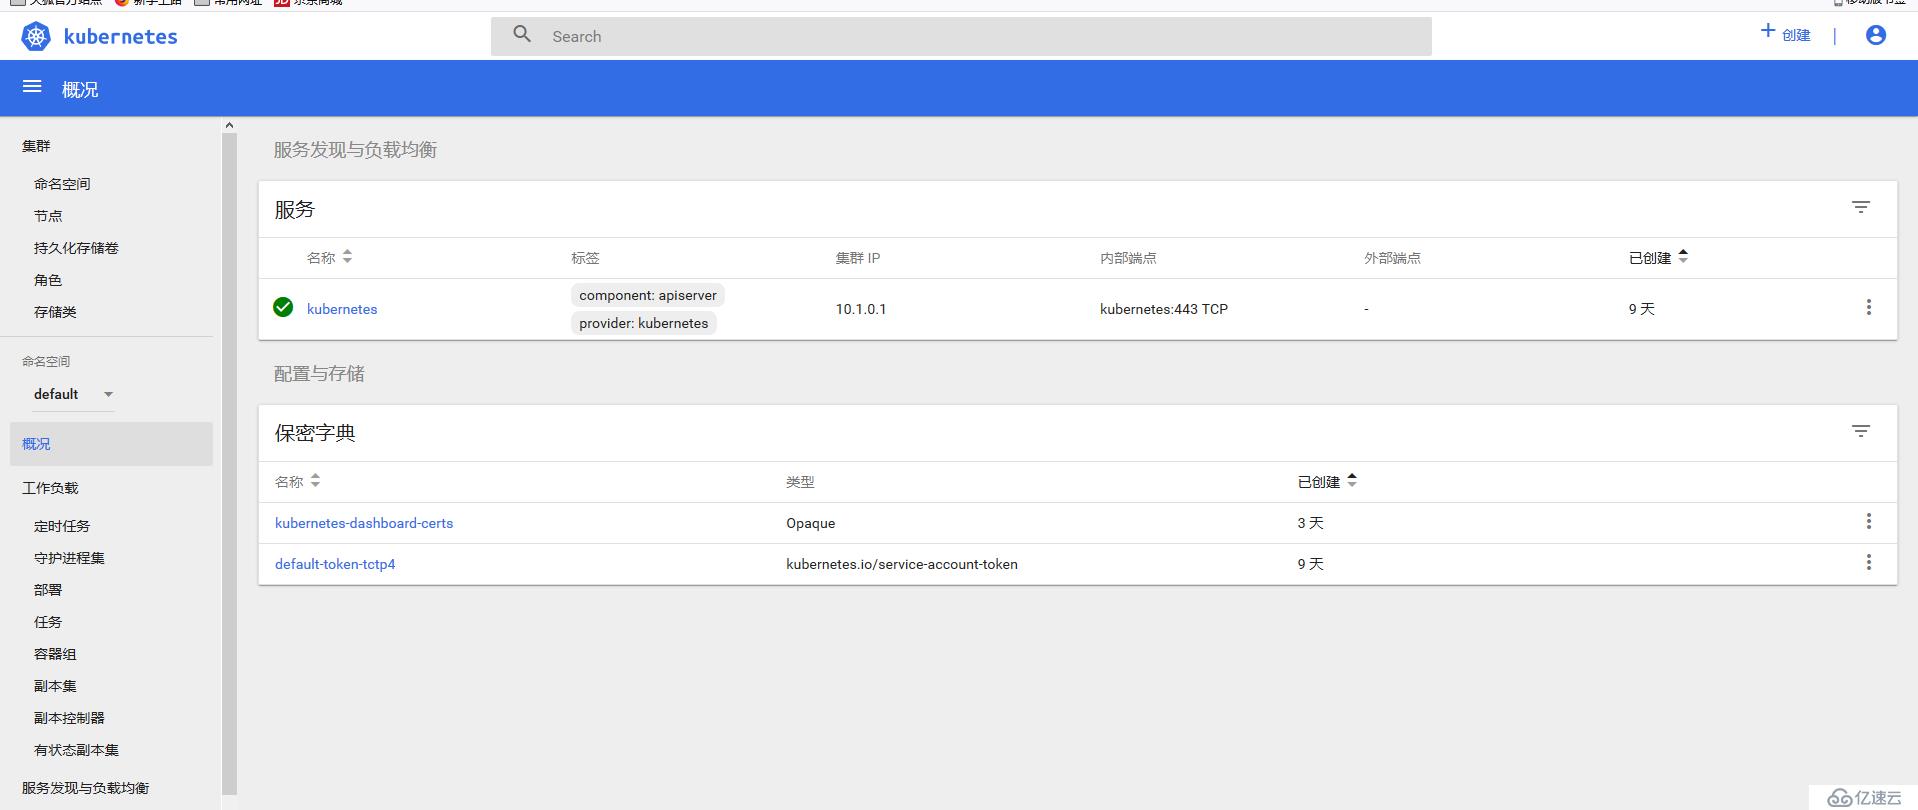Click the 保密字典 card title
The image size is (1918, 810).
[x=315, y=433]
